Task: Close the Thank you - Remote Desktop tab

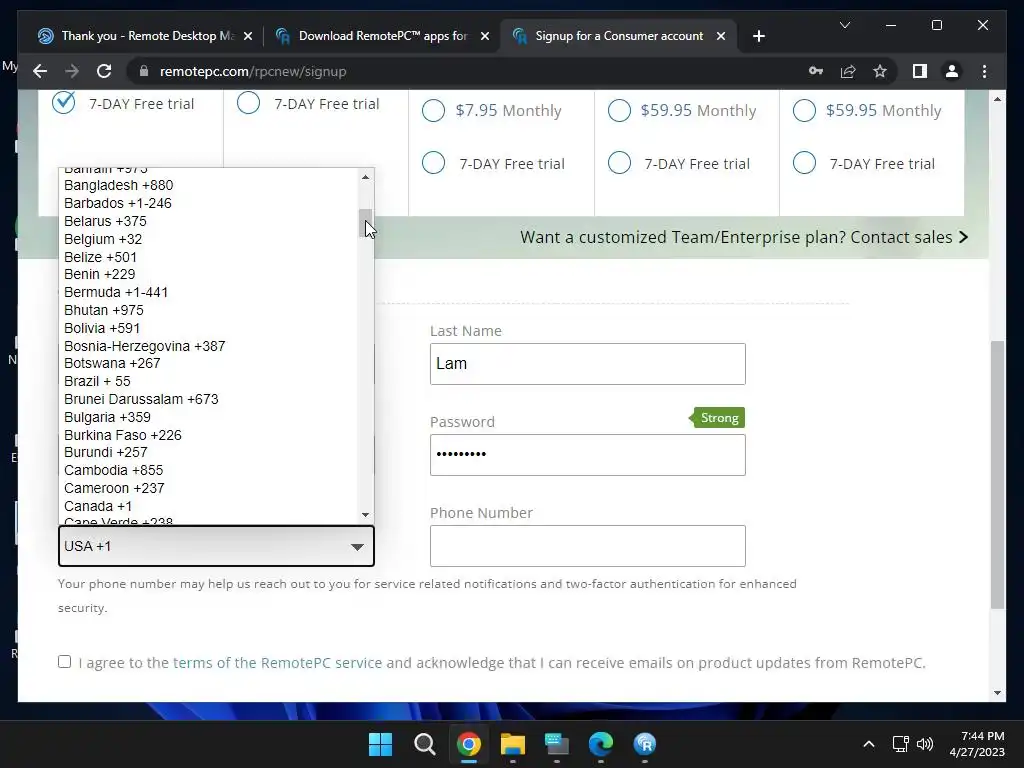Action: [248, 36]
